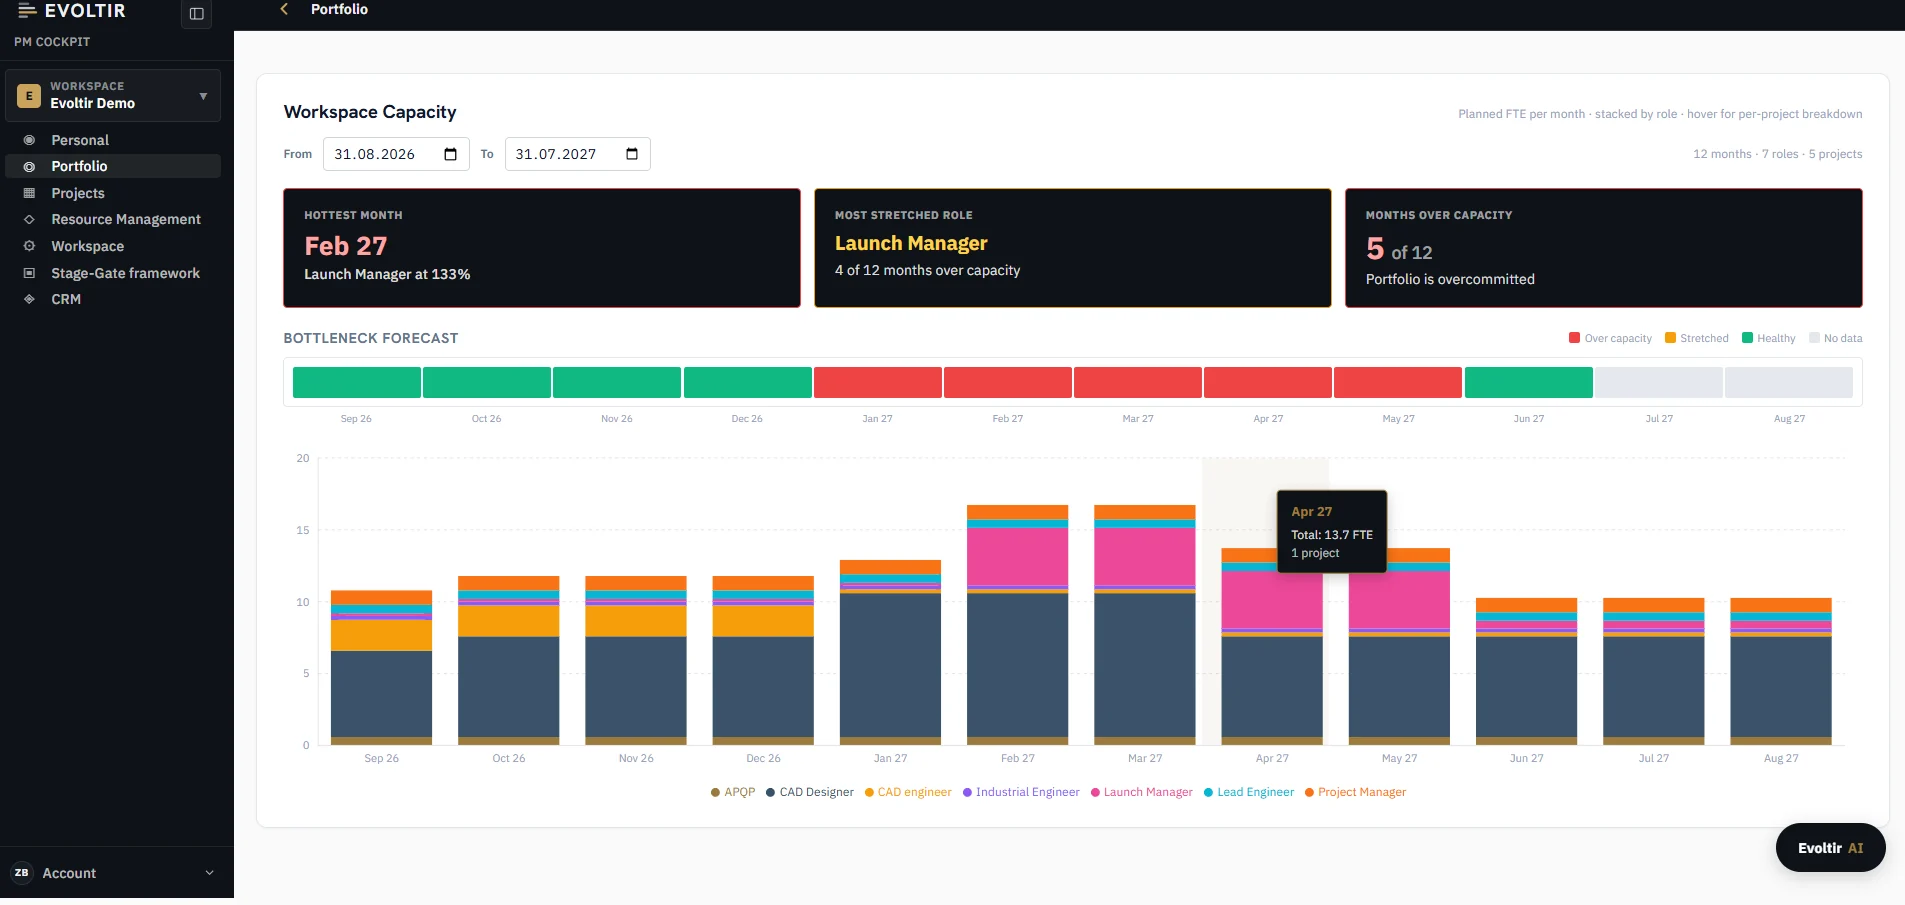Click the Most Stretched Role Launch Manager card
1905x905 pixels.
click(1073, 248)
